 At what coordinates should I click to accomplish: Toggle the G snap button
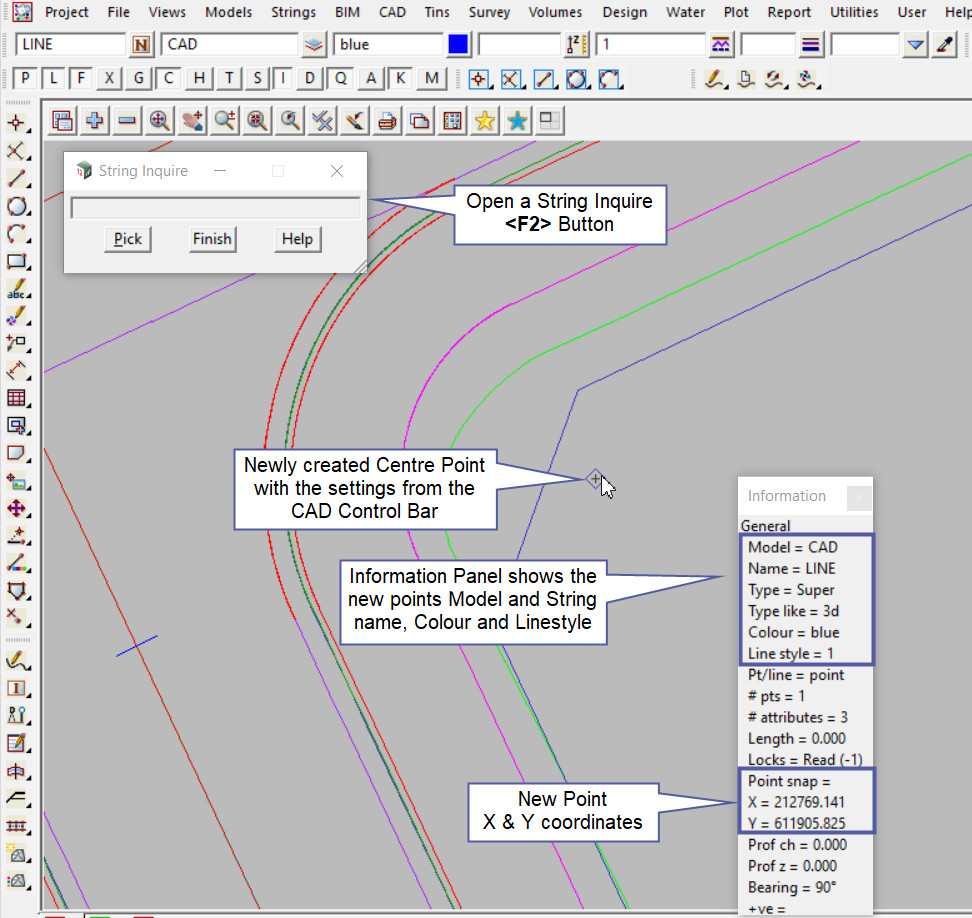(x=139, y=79)
